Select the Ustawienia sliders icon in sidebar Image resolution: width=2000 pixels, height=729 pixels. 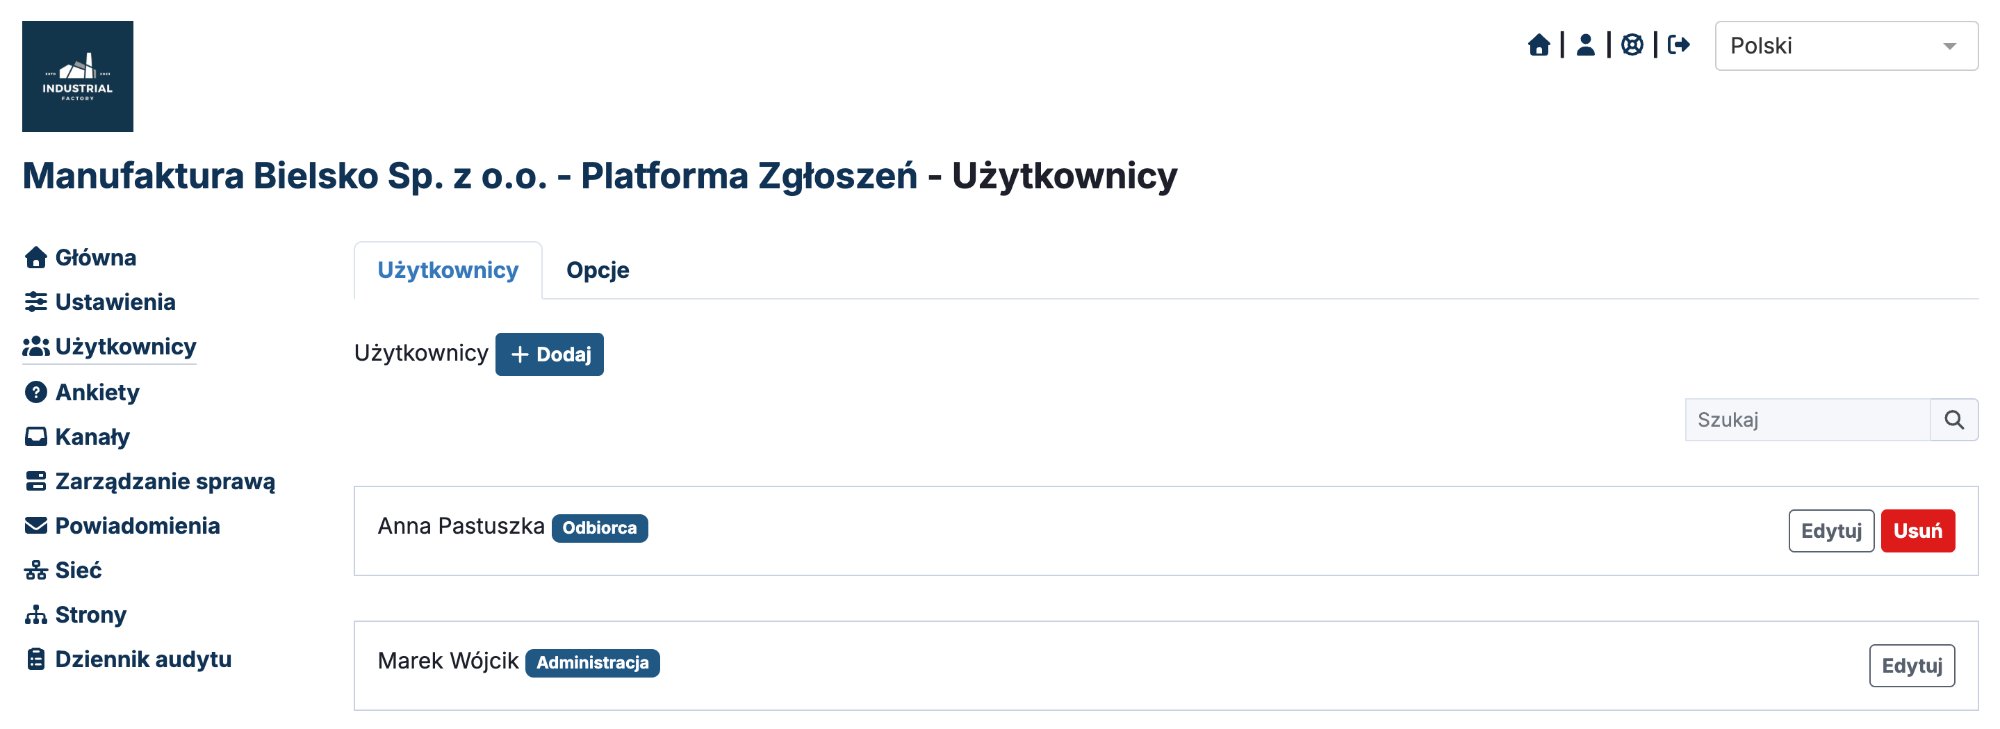(x=35, y=302)
